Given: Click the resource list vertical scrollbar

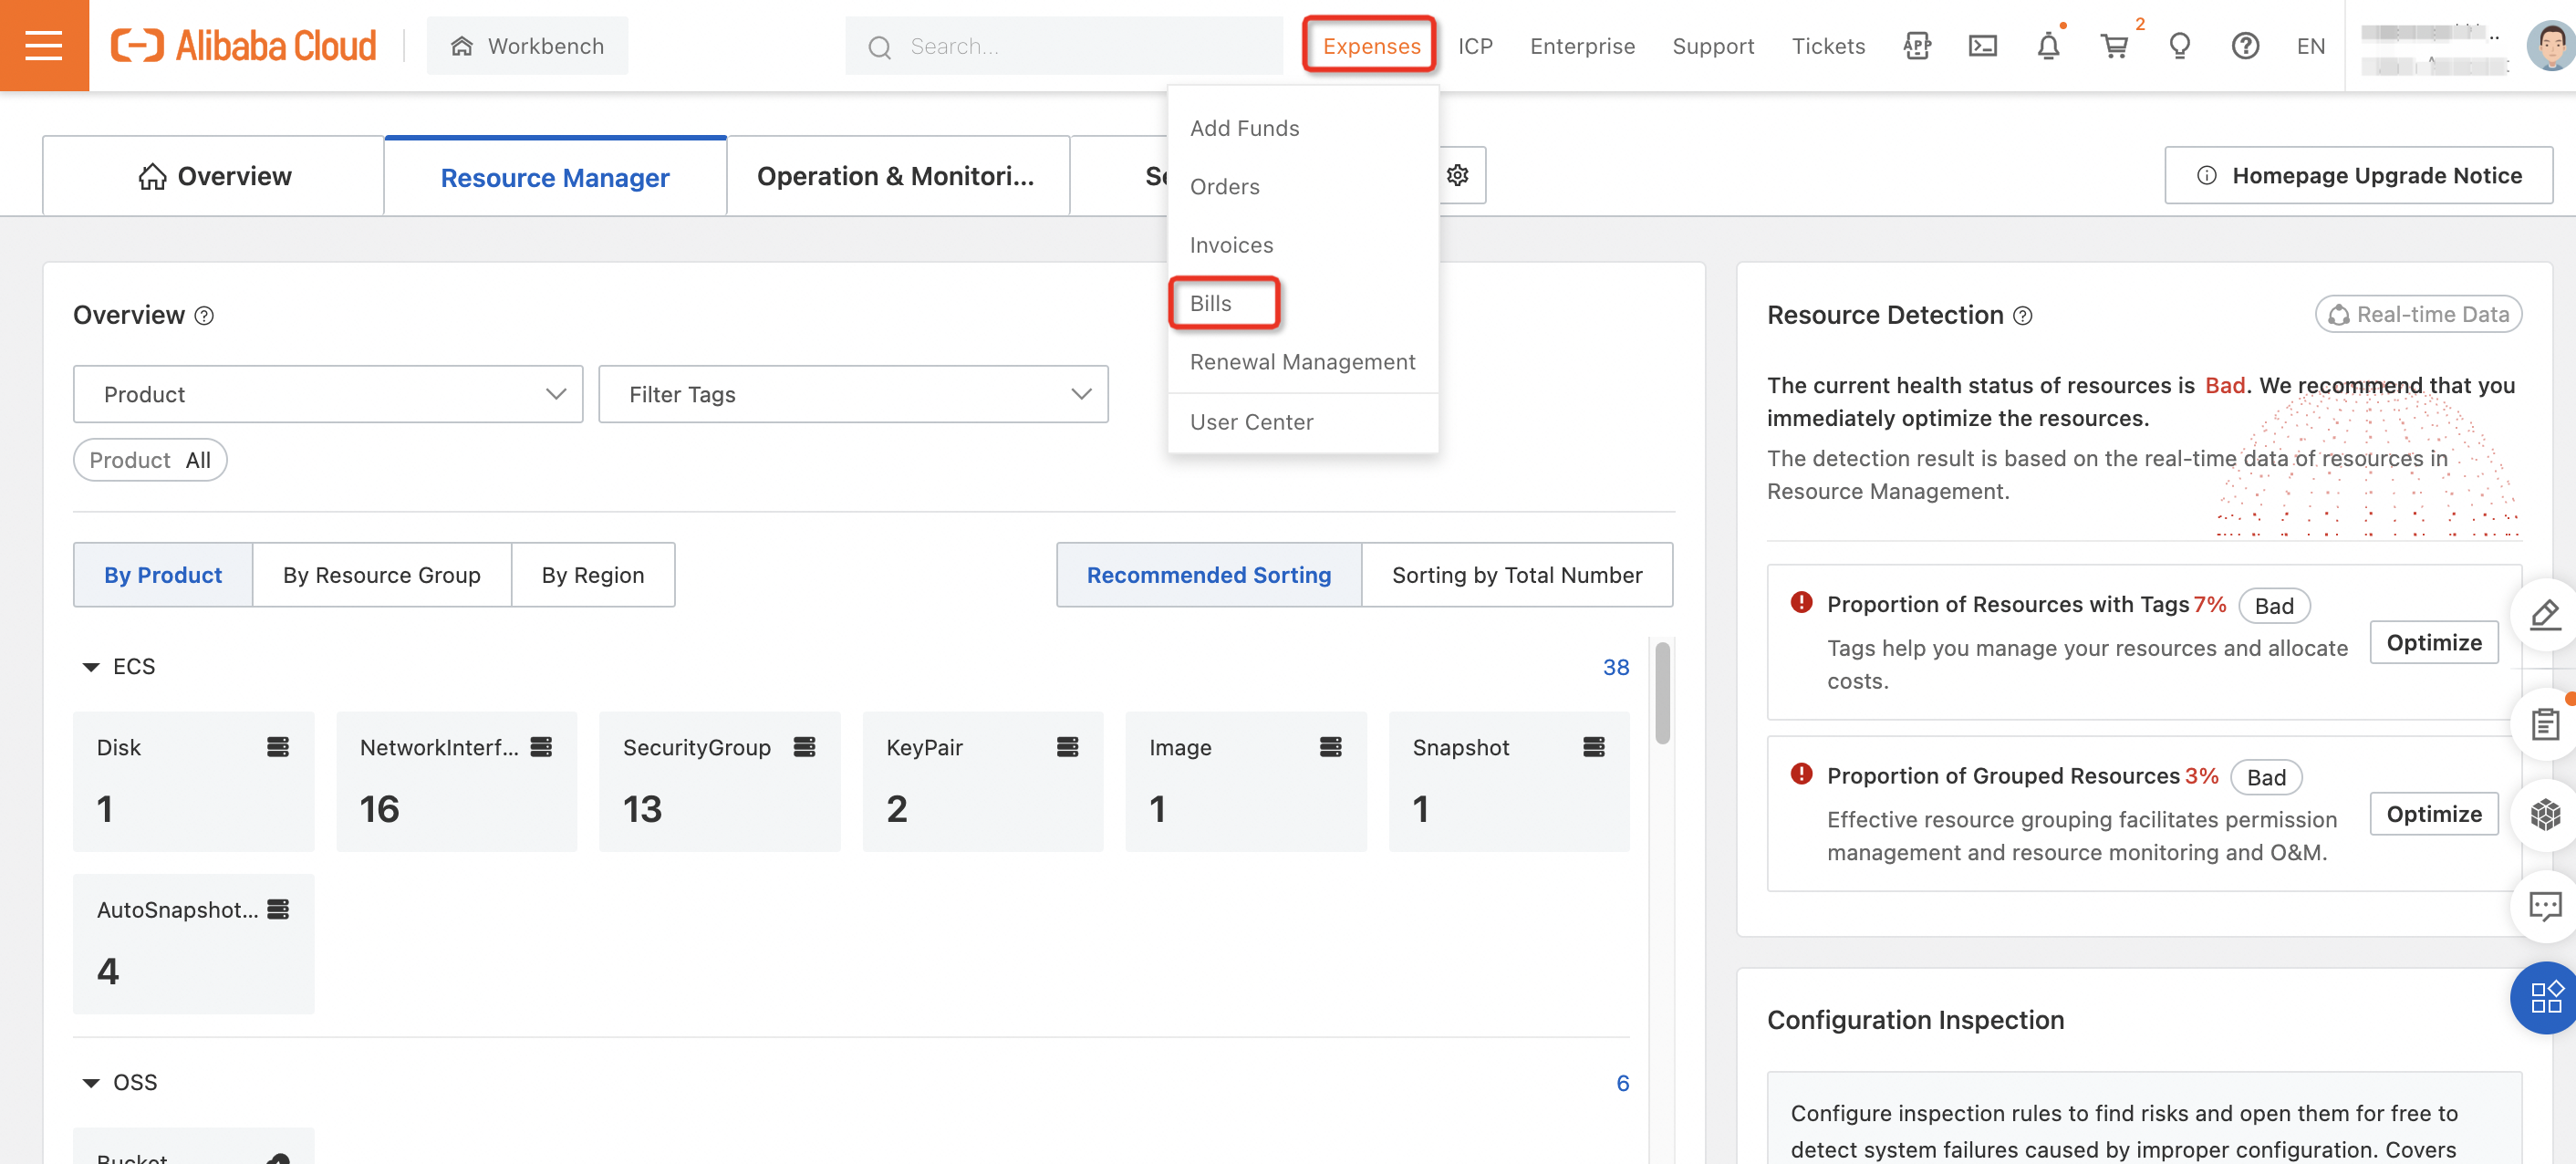Looking at the screenshot, I should coord(1662,693).
